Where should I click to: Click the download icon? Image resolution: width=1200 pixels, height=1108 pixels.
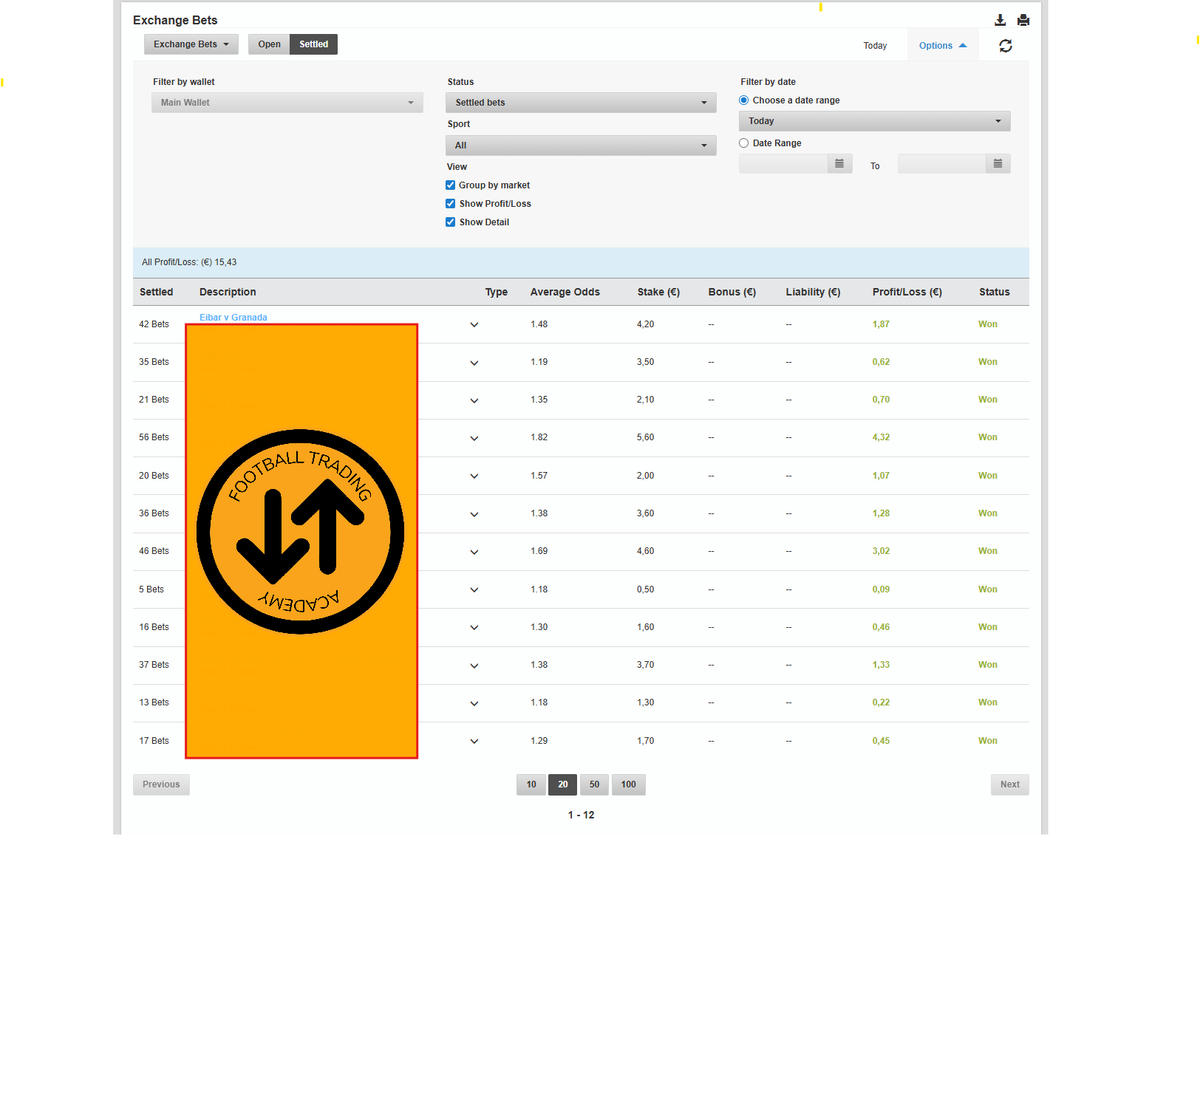tap(1000, 20)
